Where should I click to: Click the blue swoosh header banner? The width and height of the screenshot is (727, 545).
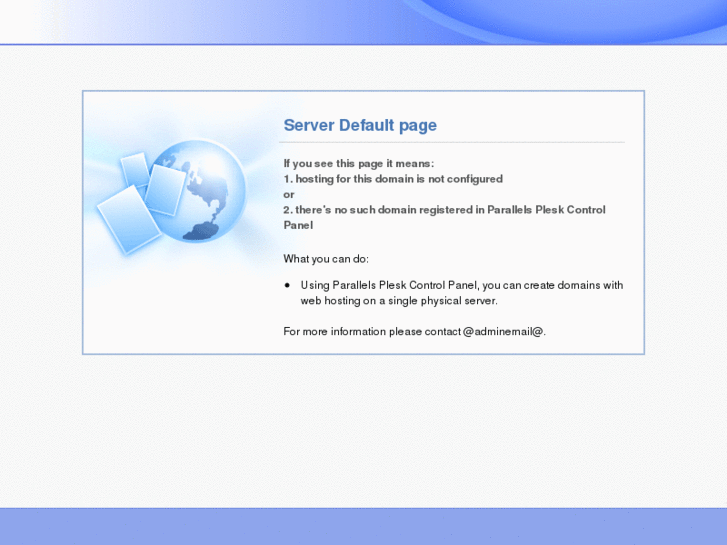364,22
